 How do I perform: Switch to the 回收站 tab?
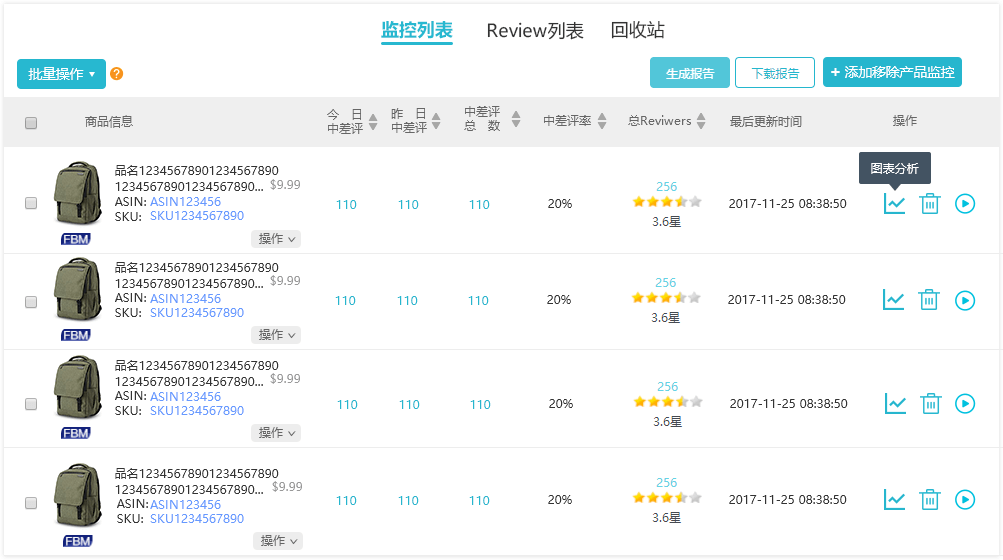coord(638,31)
